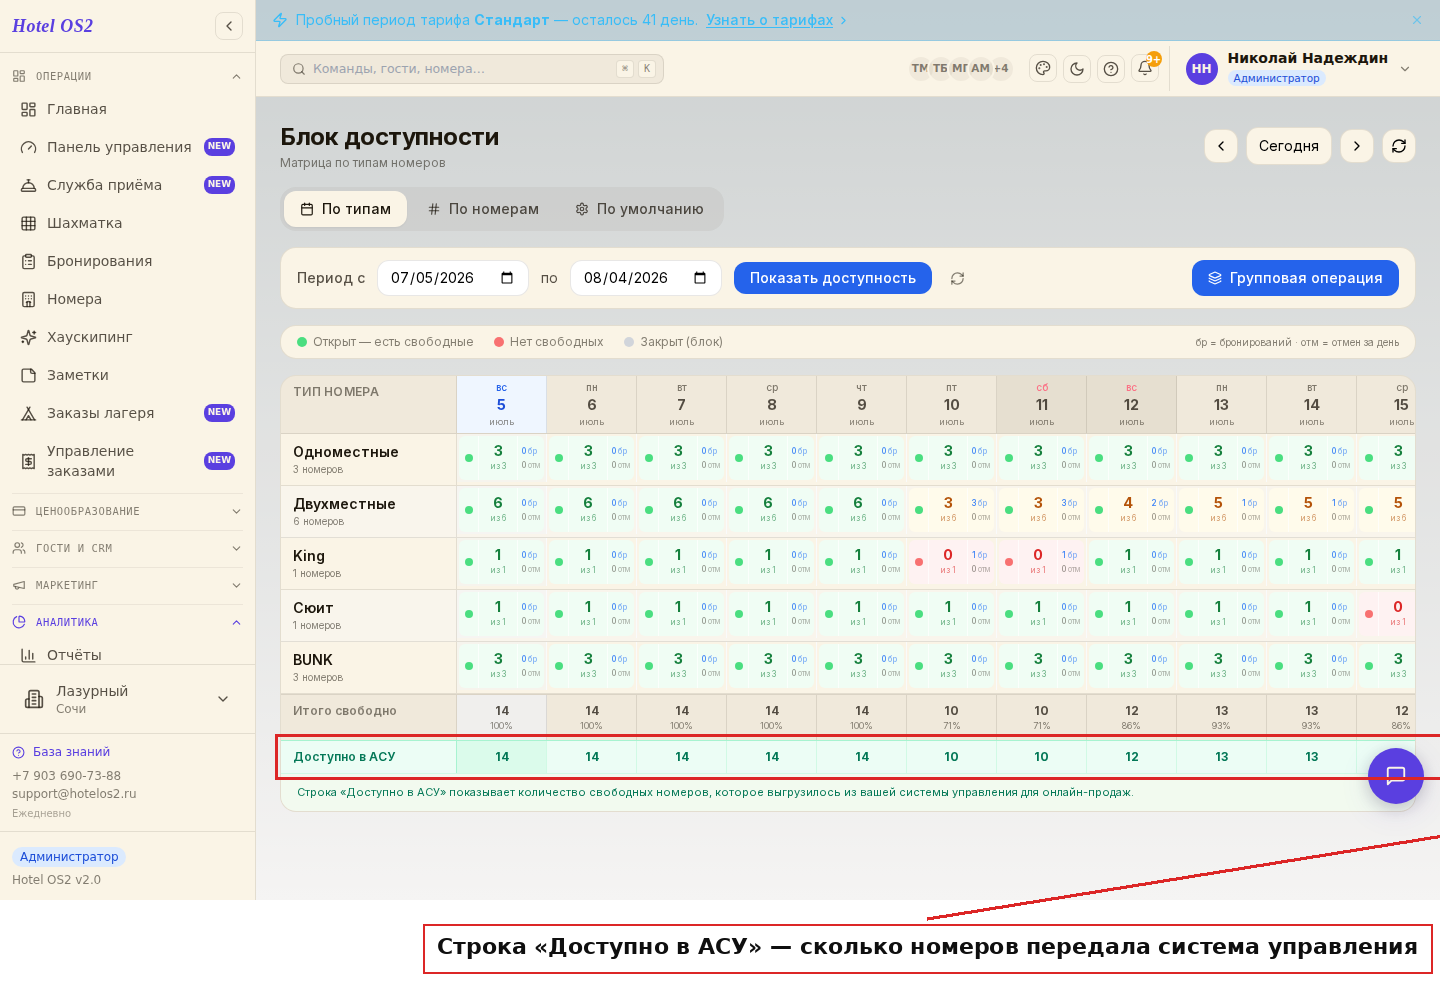Click the end date field 08/04/2026
The width and height of the screenshot is (1440, 997).
coord(646,278)
